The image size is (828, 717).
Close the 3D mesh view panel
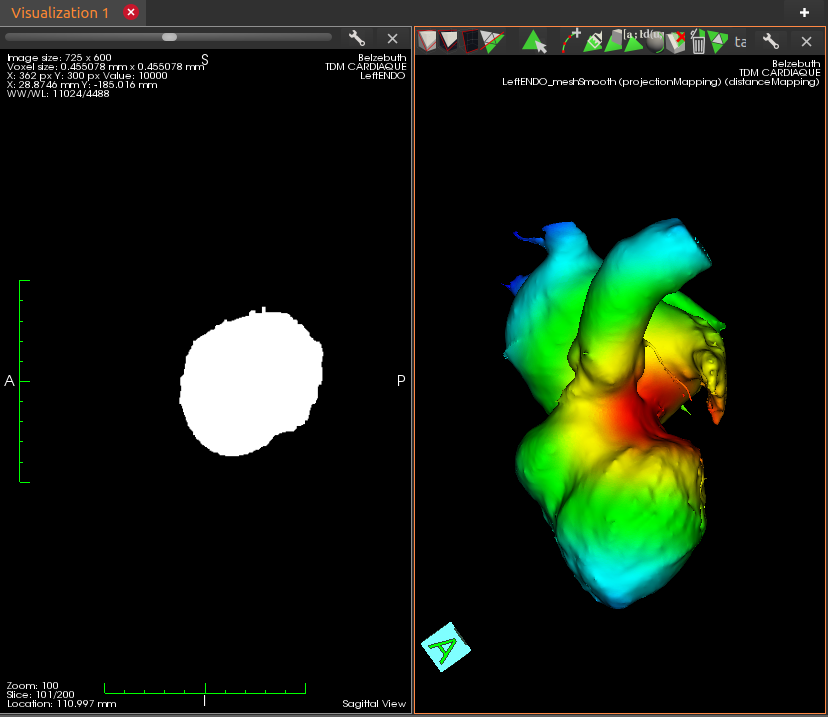click(x=806, y=41)
